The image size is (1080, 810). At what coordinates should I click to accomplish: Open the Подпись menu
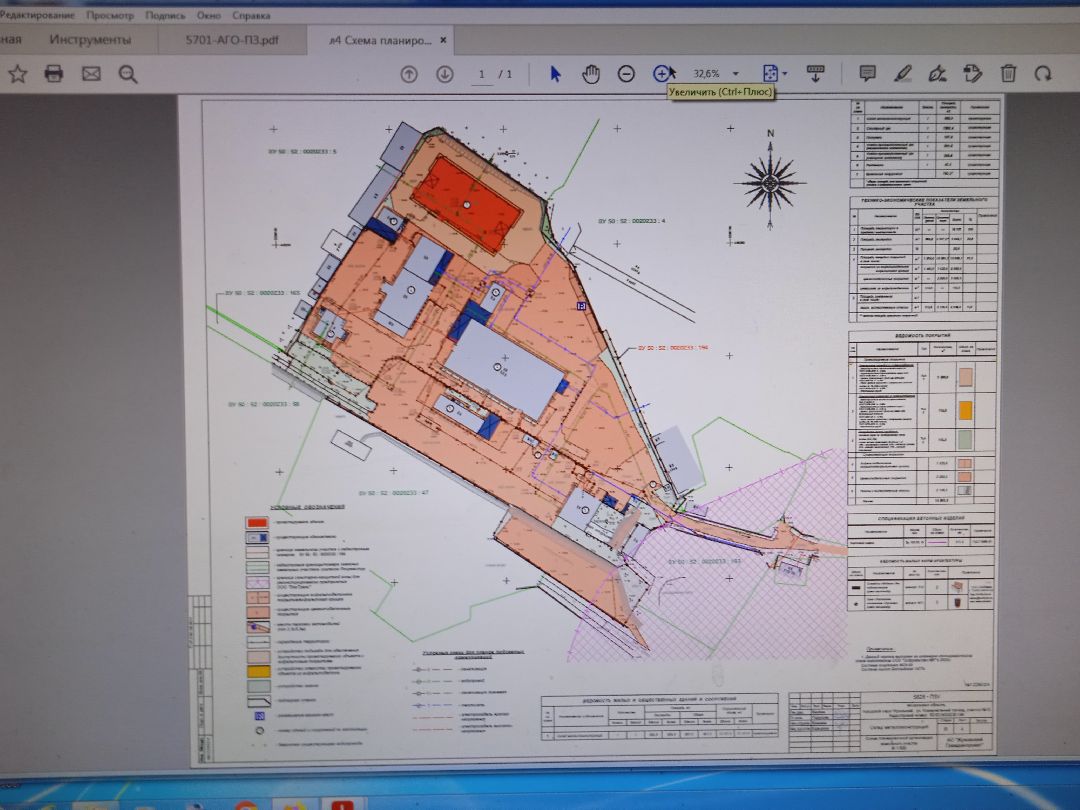coord(165,16)
